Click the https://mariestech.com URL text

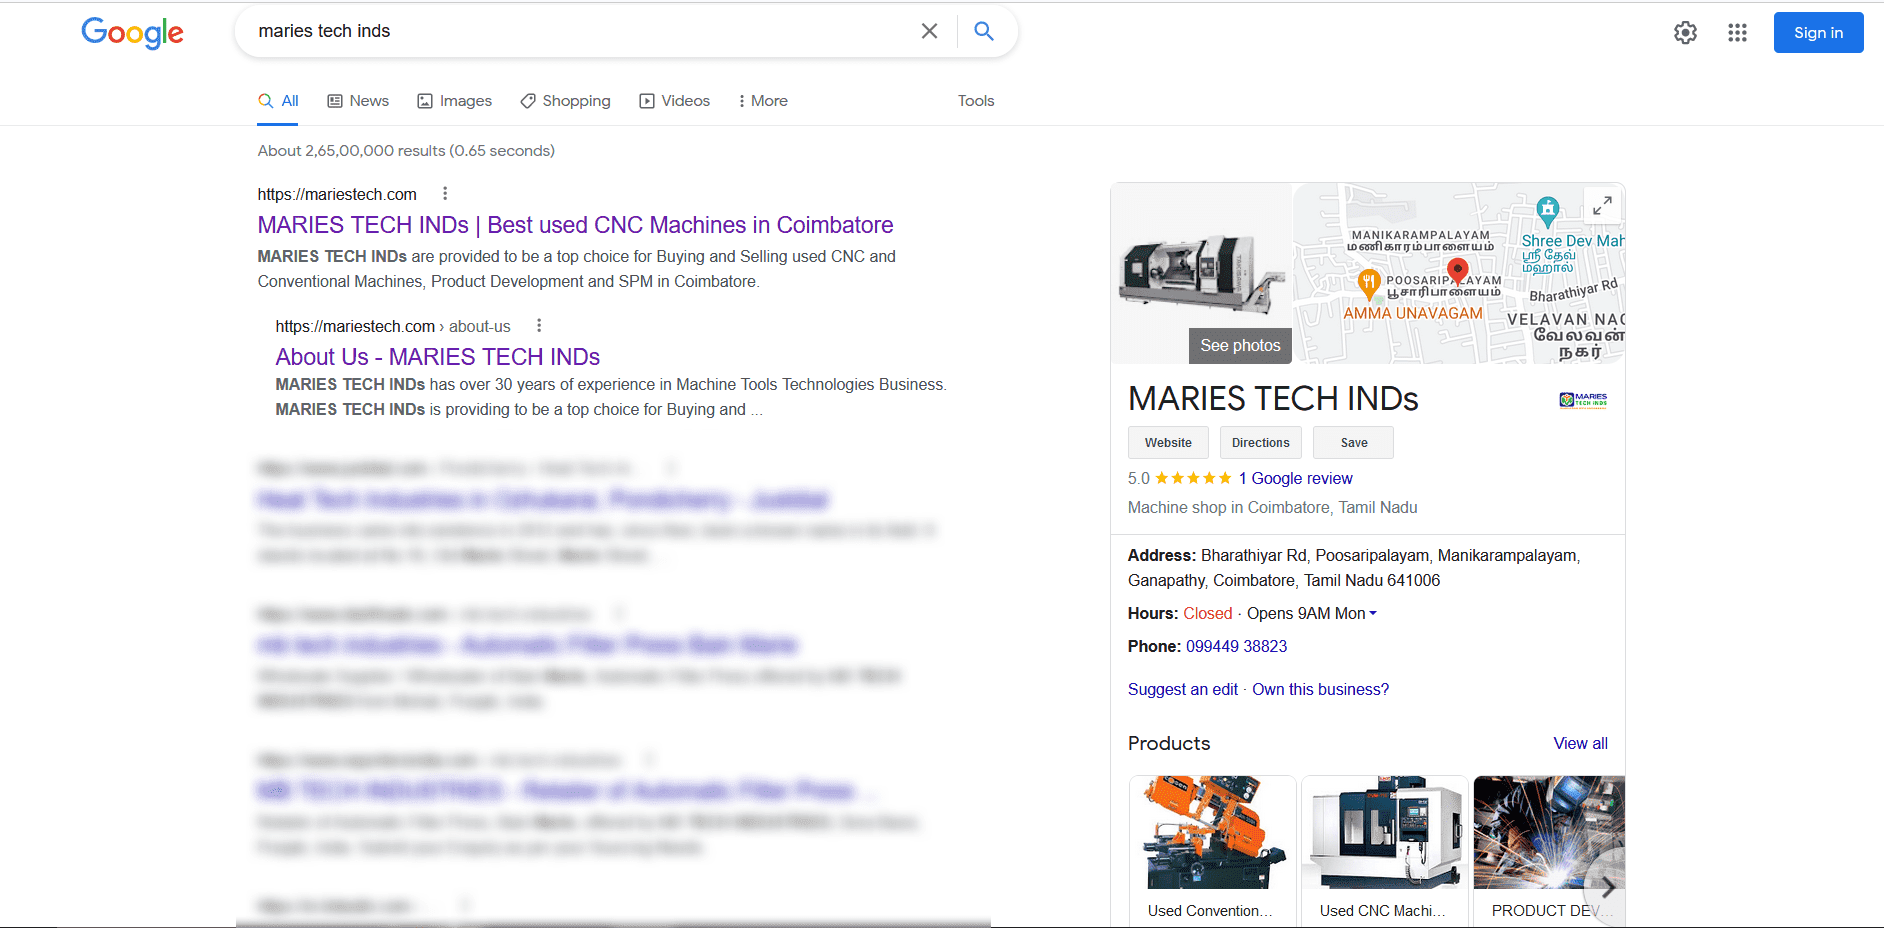coord(337,194)
